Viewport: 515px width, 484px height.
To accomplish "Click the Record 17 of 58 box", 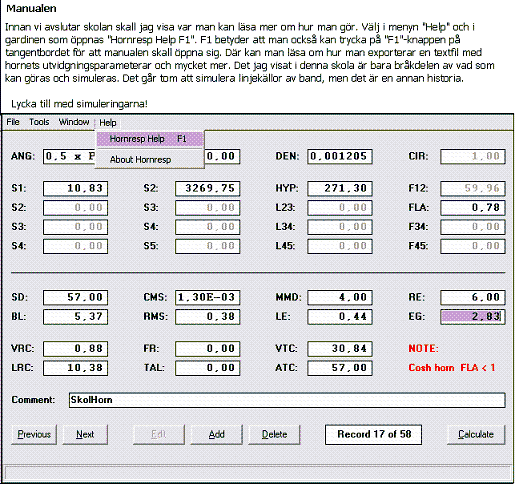I will 373,434.
